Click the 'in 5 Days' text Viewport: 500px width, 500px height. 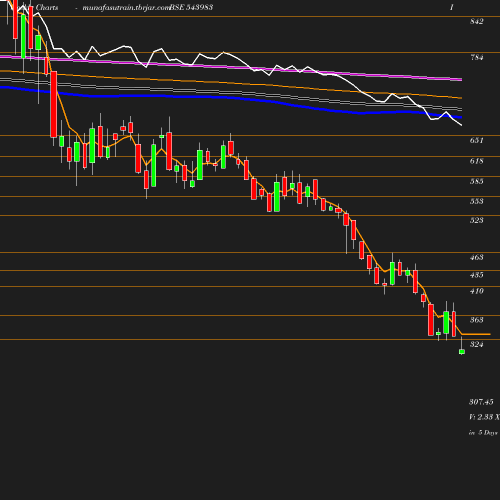point(483,433)
